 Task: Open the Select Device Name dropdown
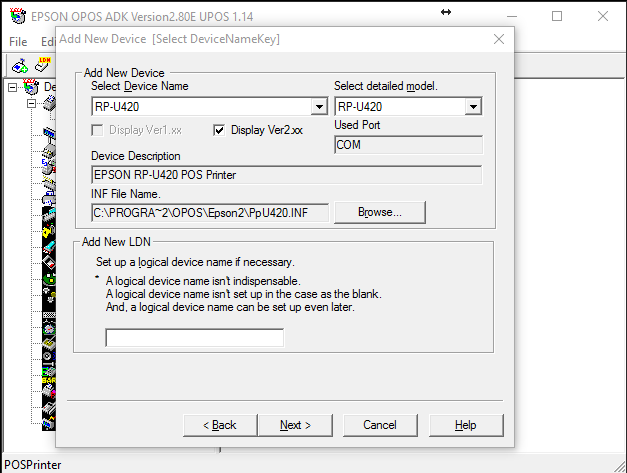[x=319, y=107]
